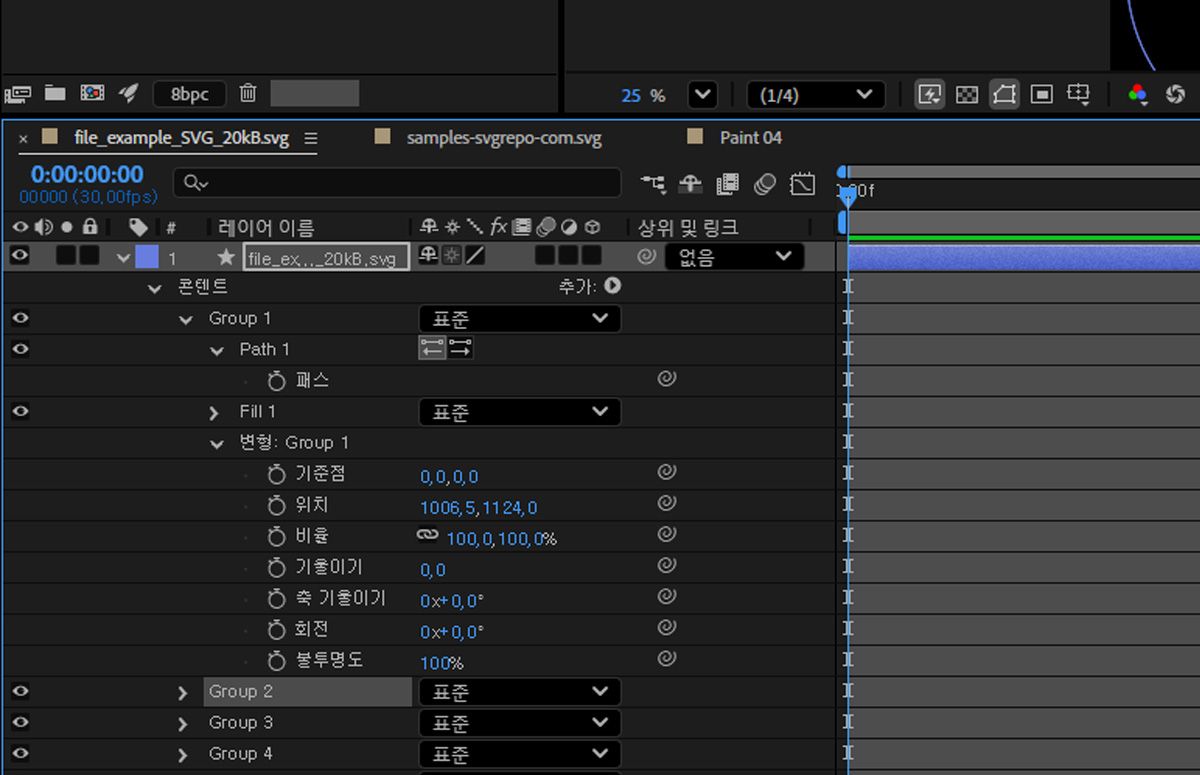Click the rocket project settings icon

(x=128, y=93)
